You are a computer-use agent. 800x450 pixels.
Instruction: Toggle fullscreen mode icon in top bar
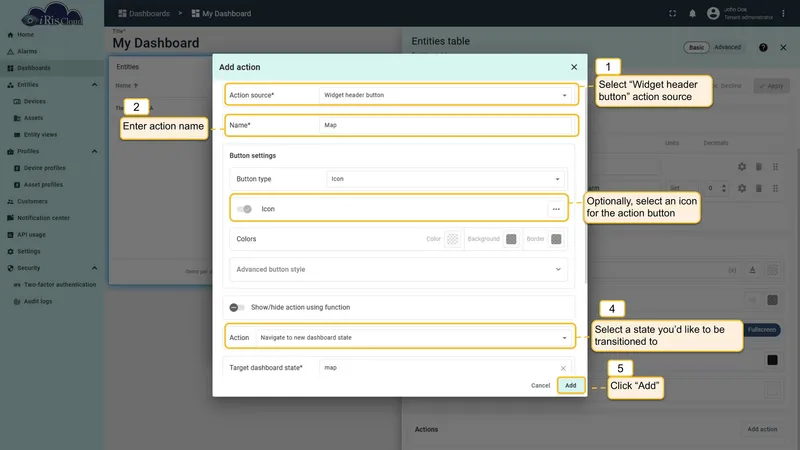[x=672, y=14]
